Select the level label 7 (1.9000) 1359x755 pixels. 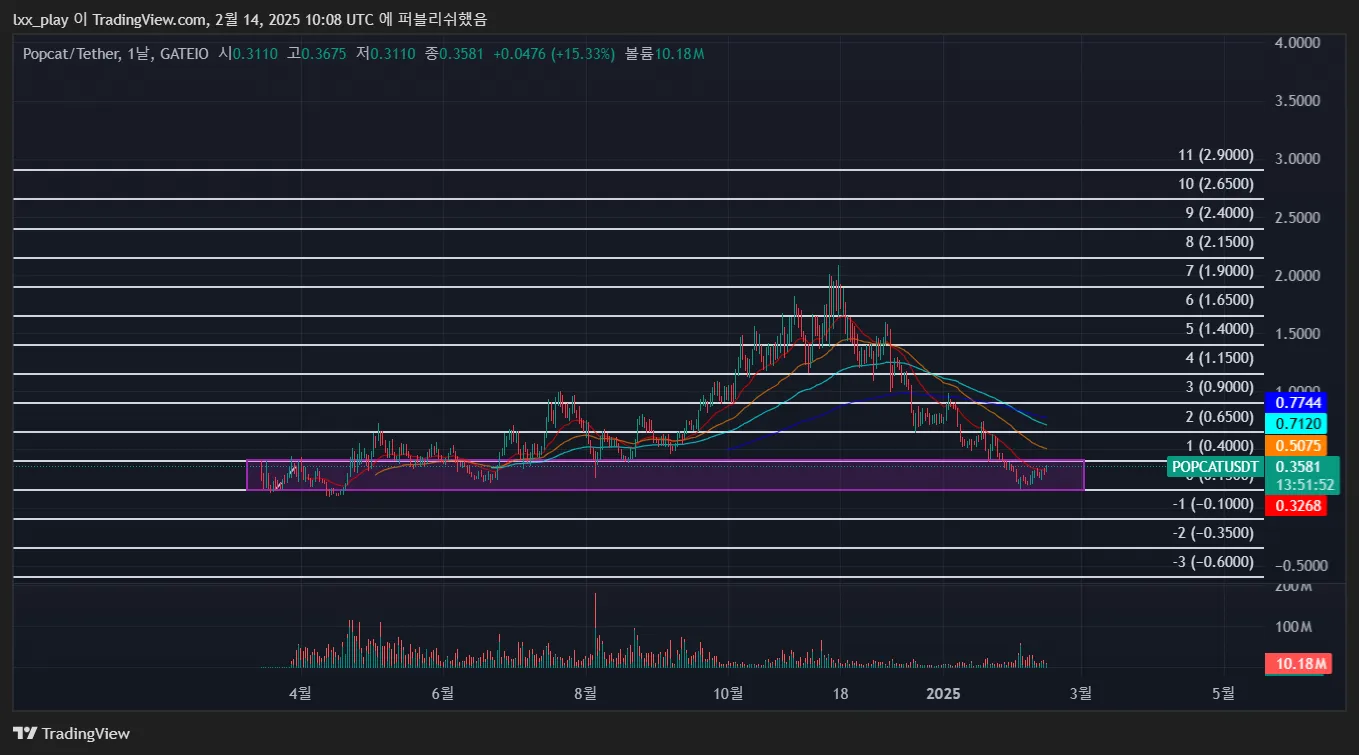[x=1220, y=271]
